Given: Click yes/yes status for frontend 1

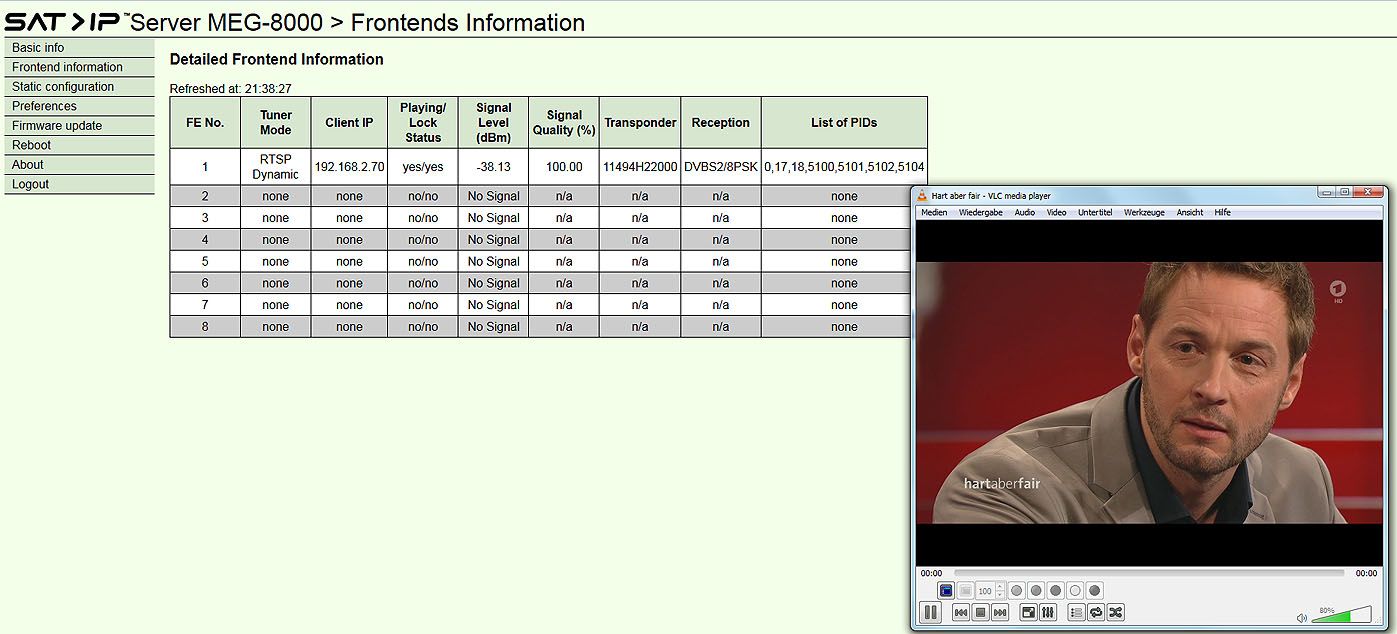Looking at the screenshot, I should click(423, 167).
